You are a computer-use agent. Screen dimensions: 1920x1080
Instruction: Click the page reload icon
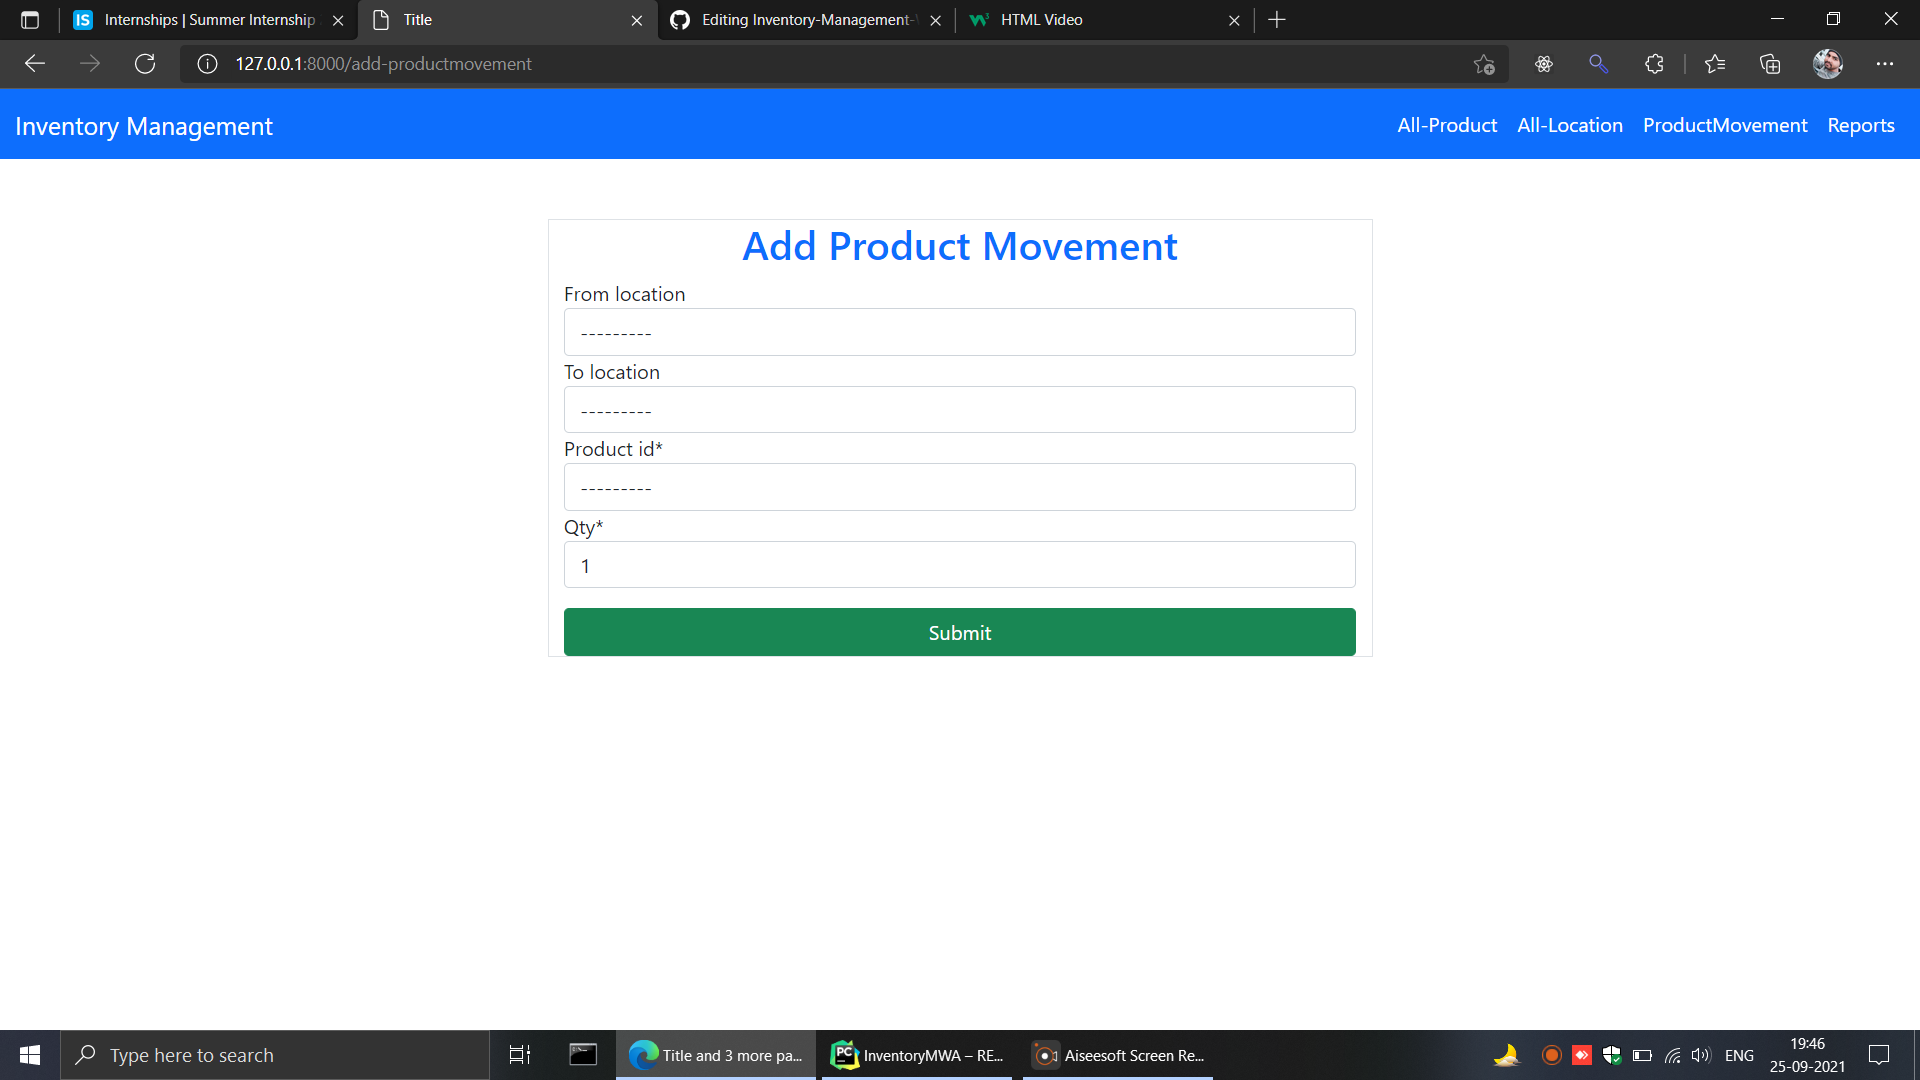tap(145, 63)
